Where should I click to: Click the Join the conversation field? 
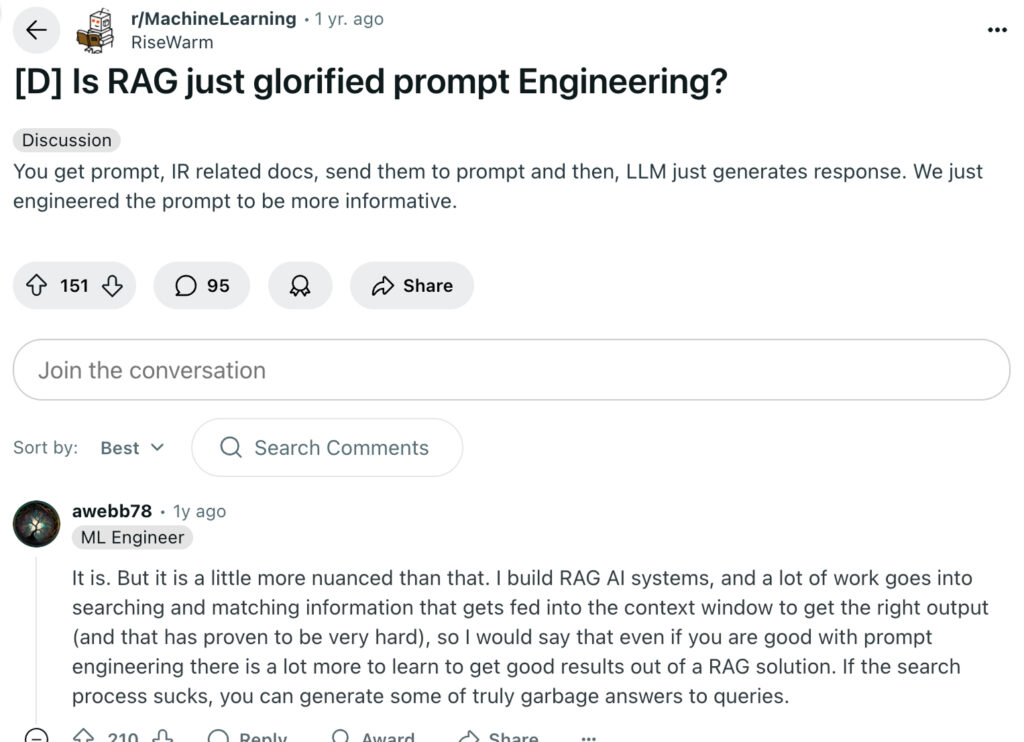pos(512,370)
